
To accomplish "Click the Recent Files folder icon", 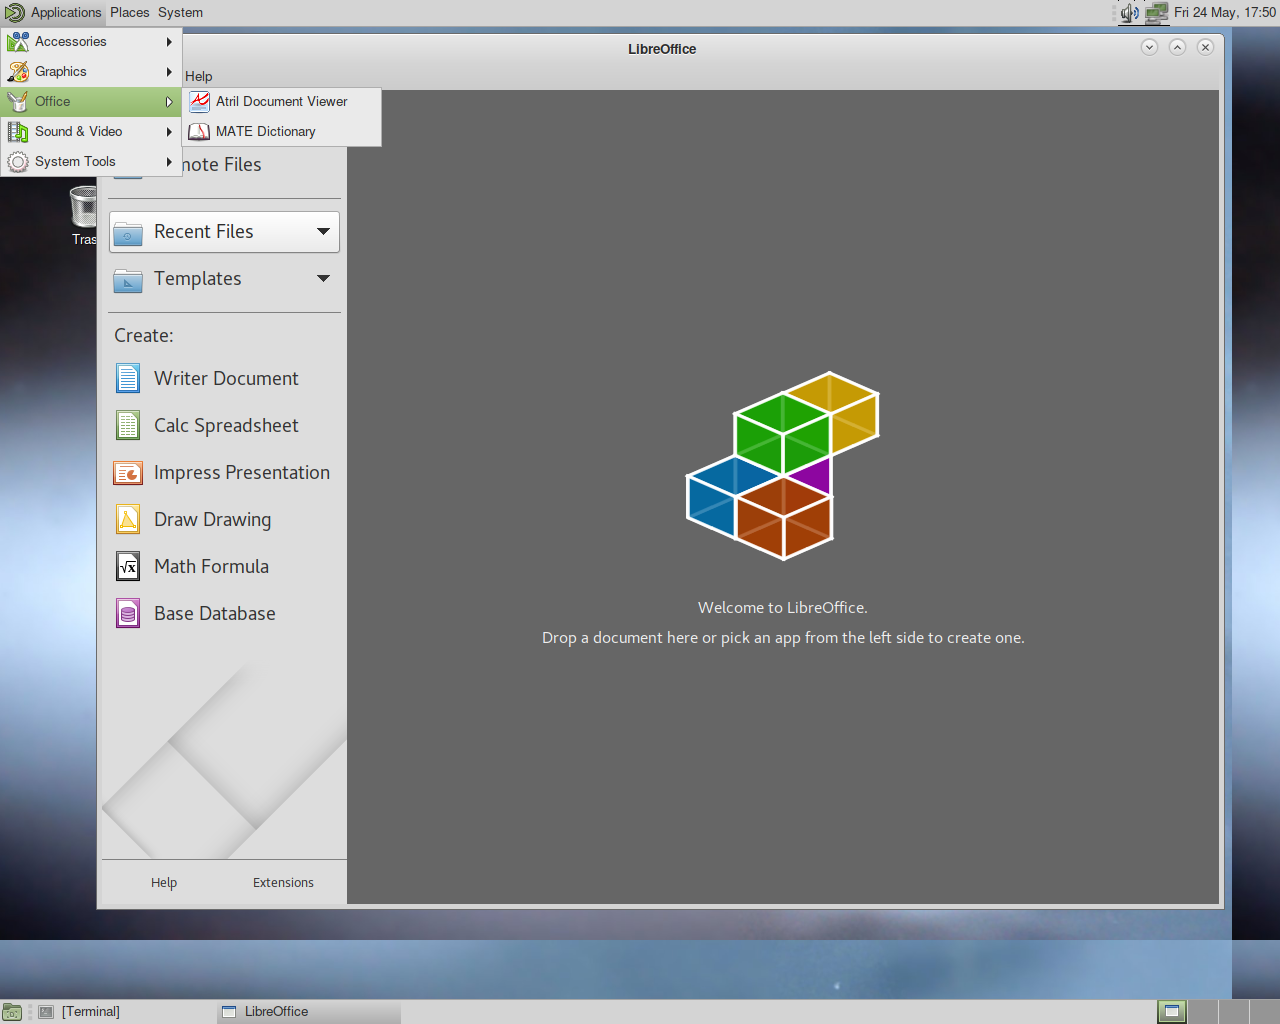I will pos(128,233).
